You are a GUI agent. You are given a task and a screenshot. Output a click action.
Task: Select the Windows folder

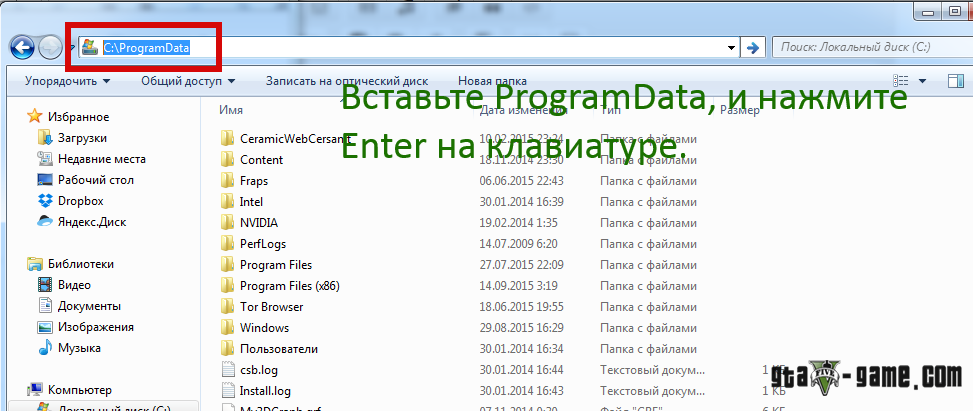pos(264,328)
